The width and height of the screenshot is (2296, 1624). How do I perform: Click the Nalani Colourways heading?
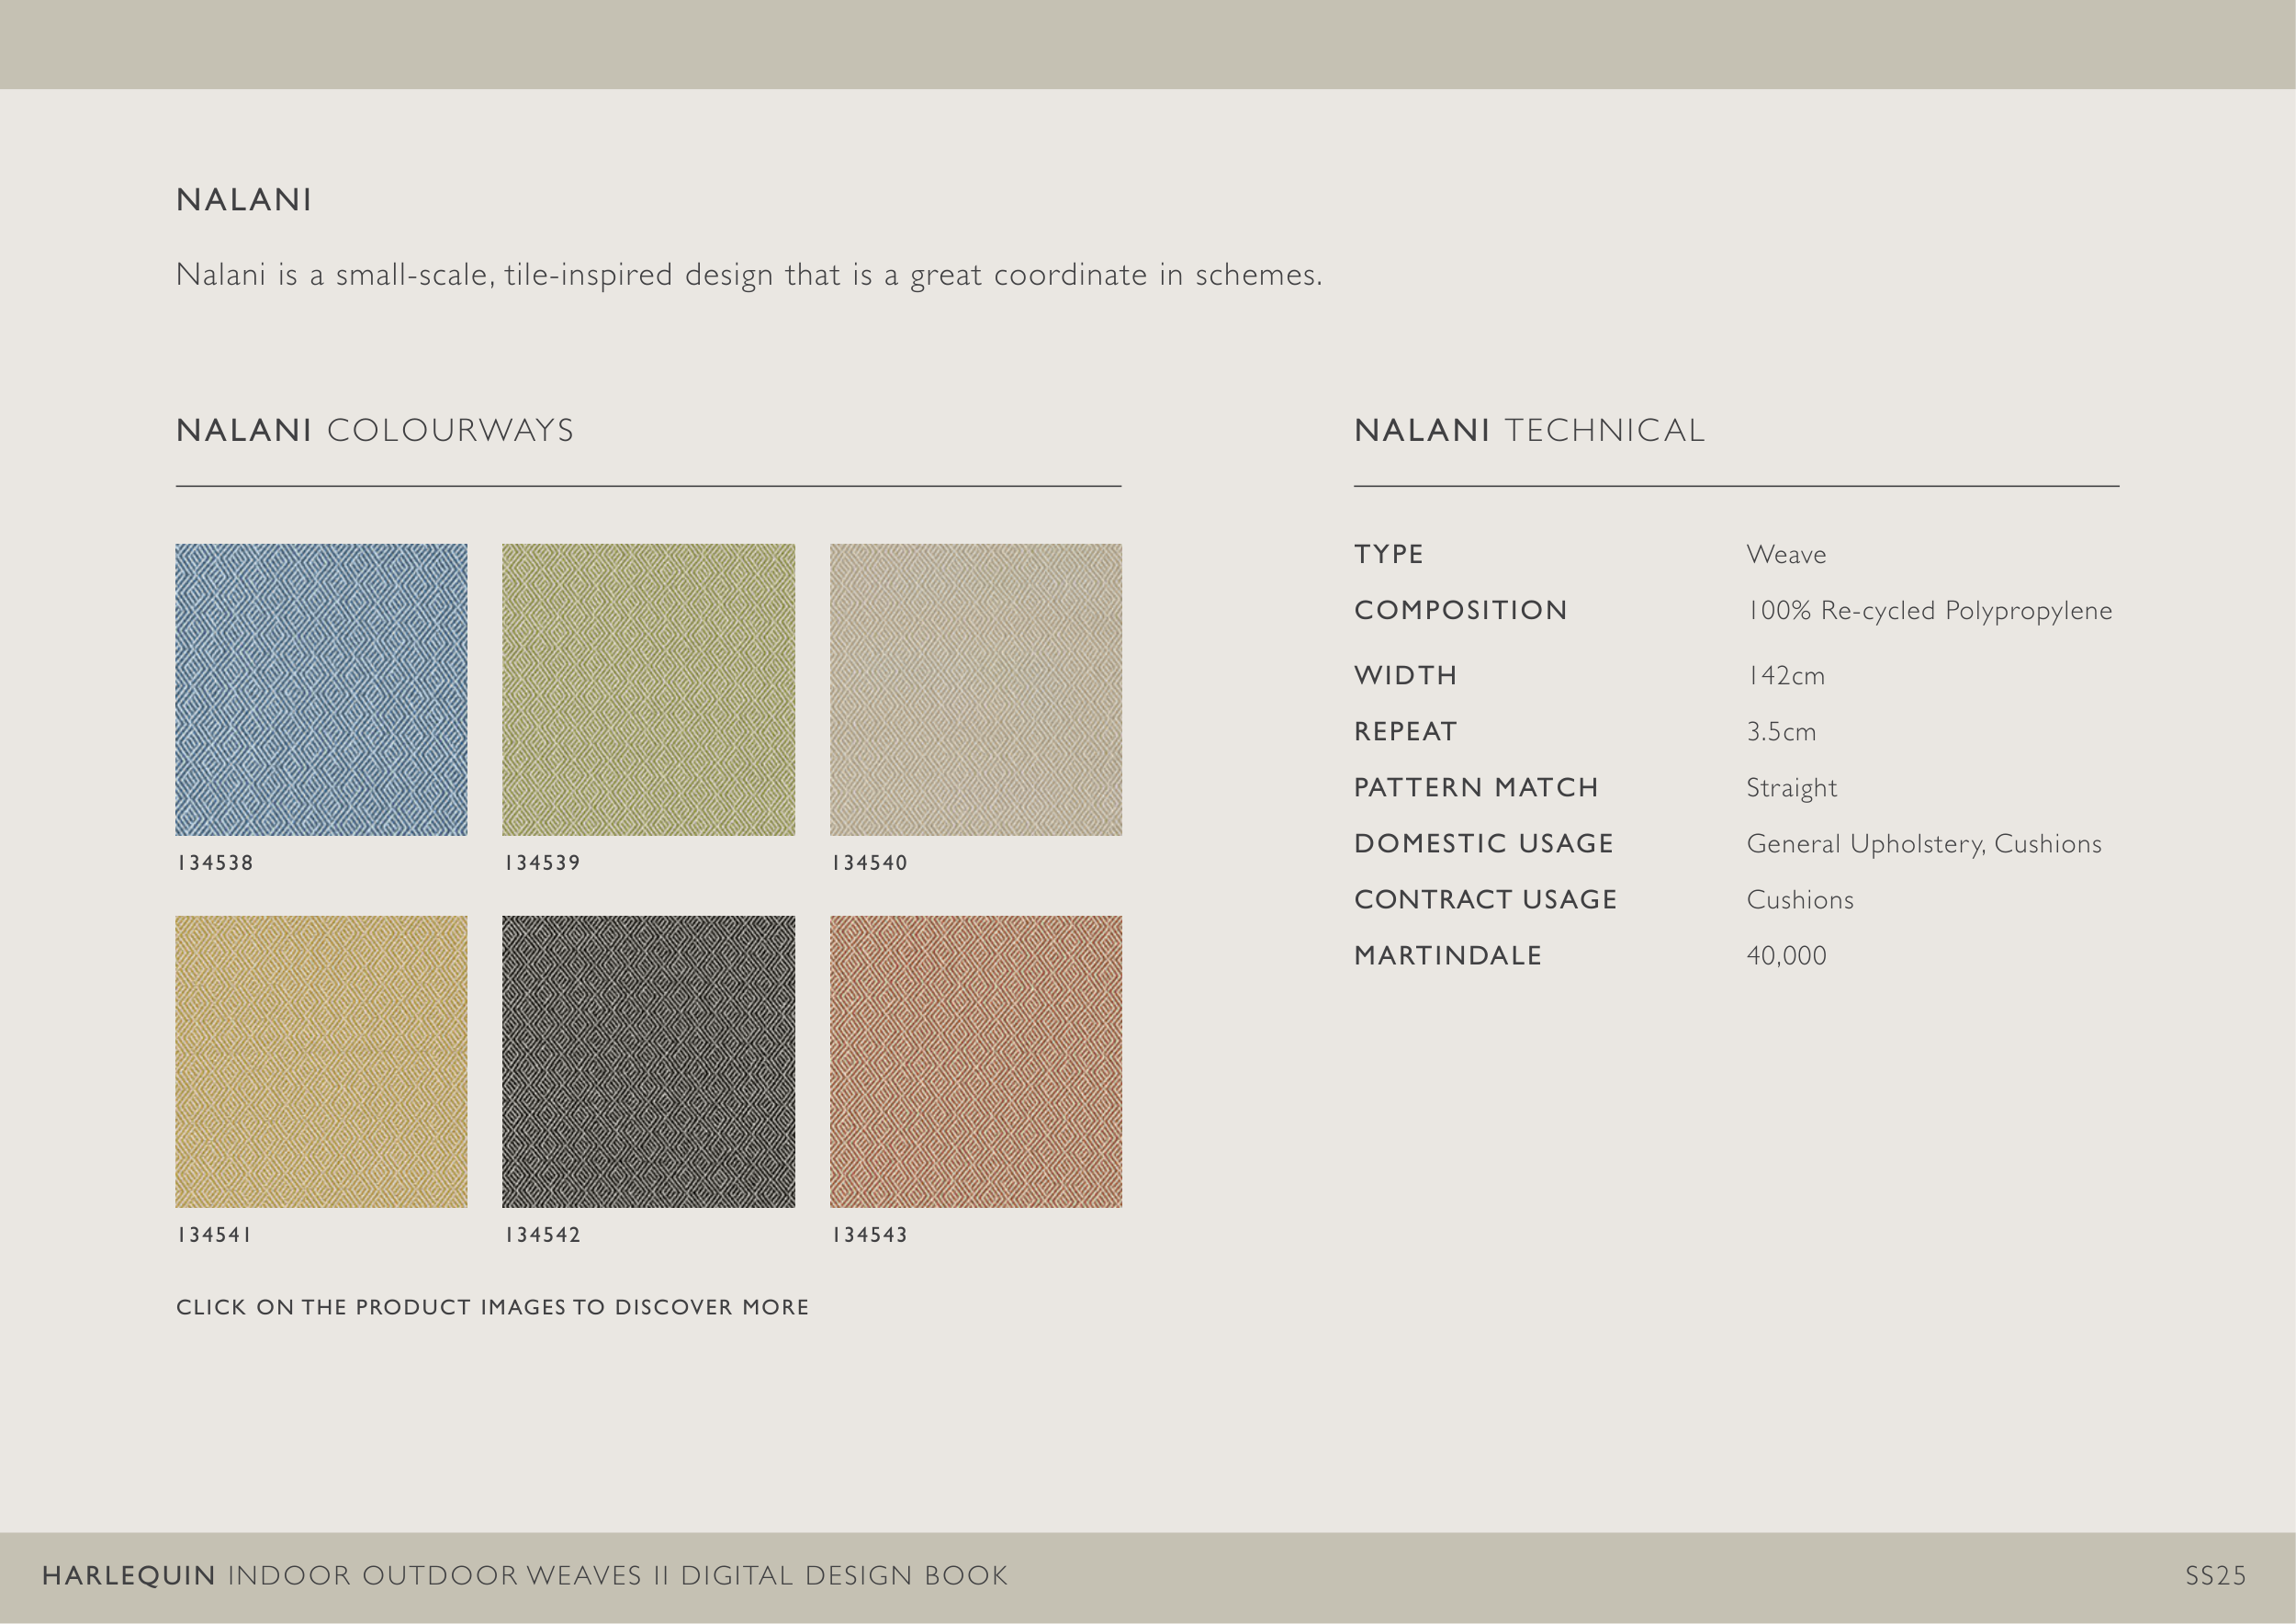(375, 430)
